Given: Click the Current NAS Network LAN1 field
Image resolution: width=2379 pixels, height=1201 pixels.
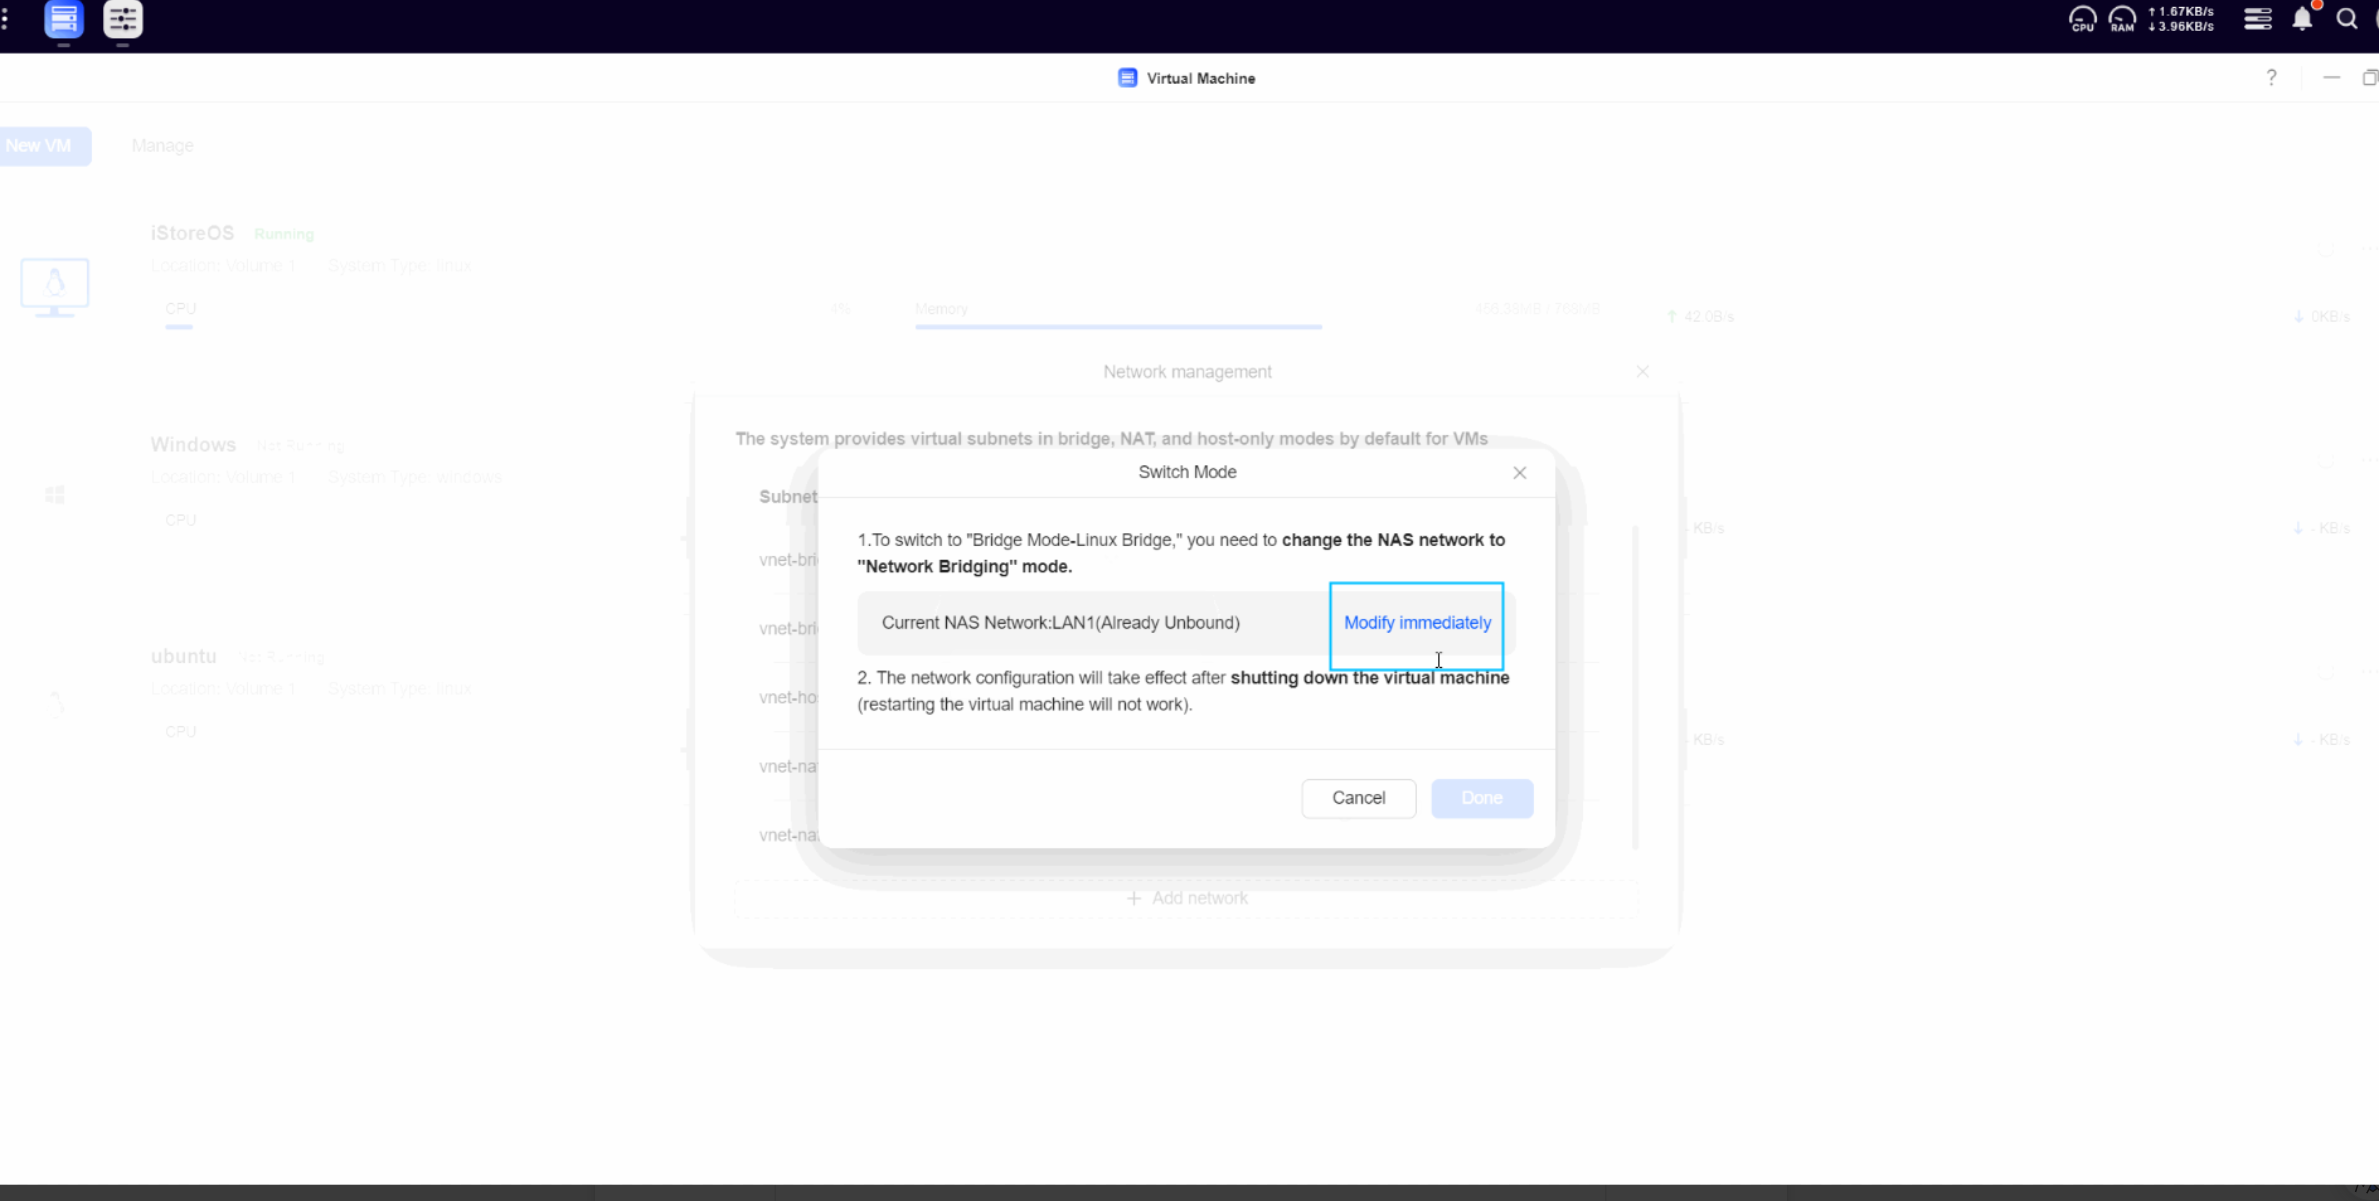Looking at the screenshot, I should pyautogui.click(x=1060, y=623).
